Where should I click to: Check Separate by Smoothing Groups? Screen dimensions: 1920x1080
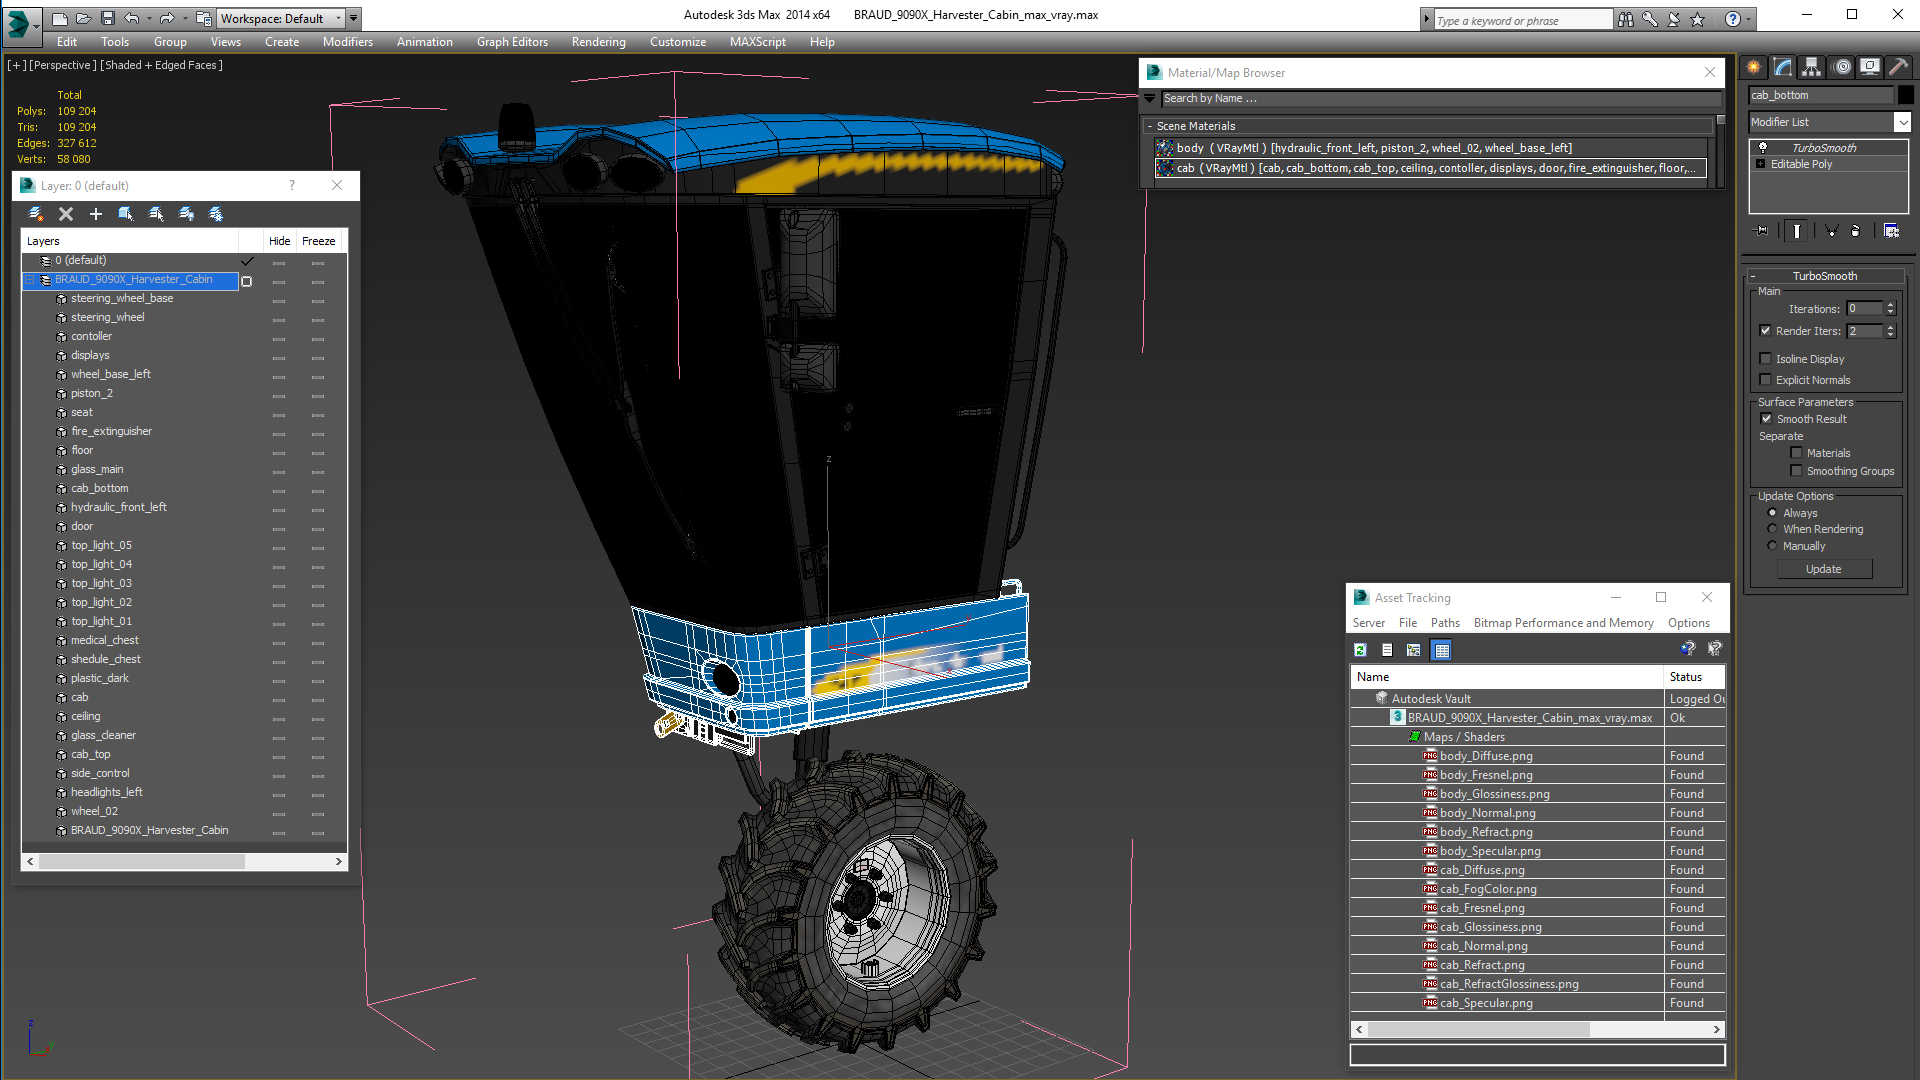coord(1796,471)
